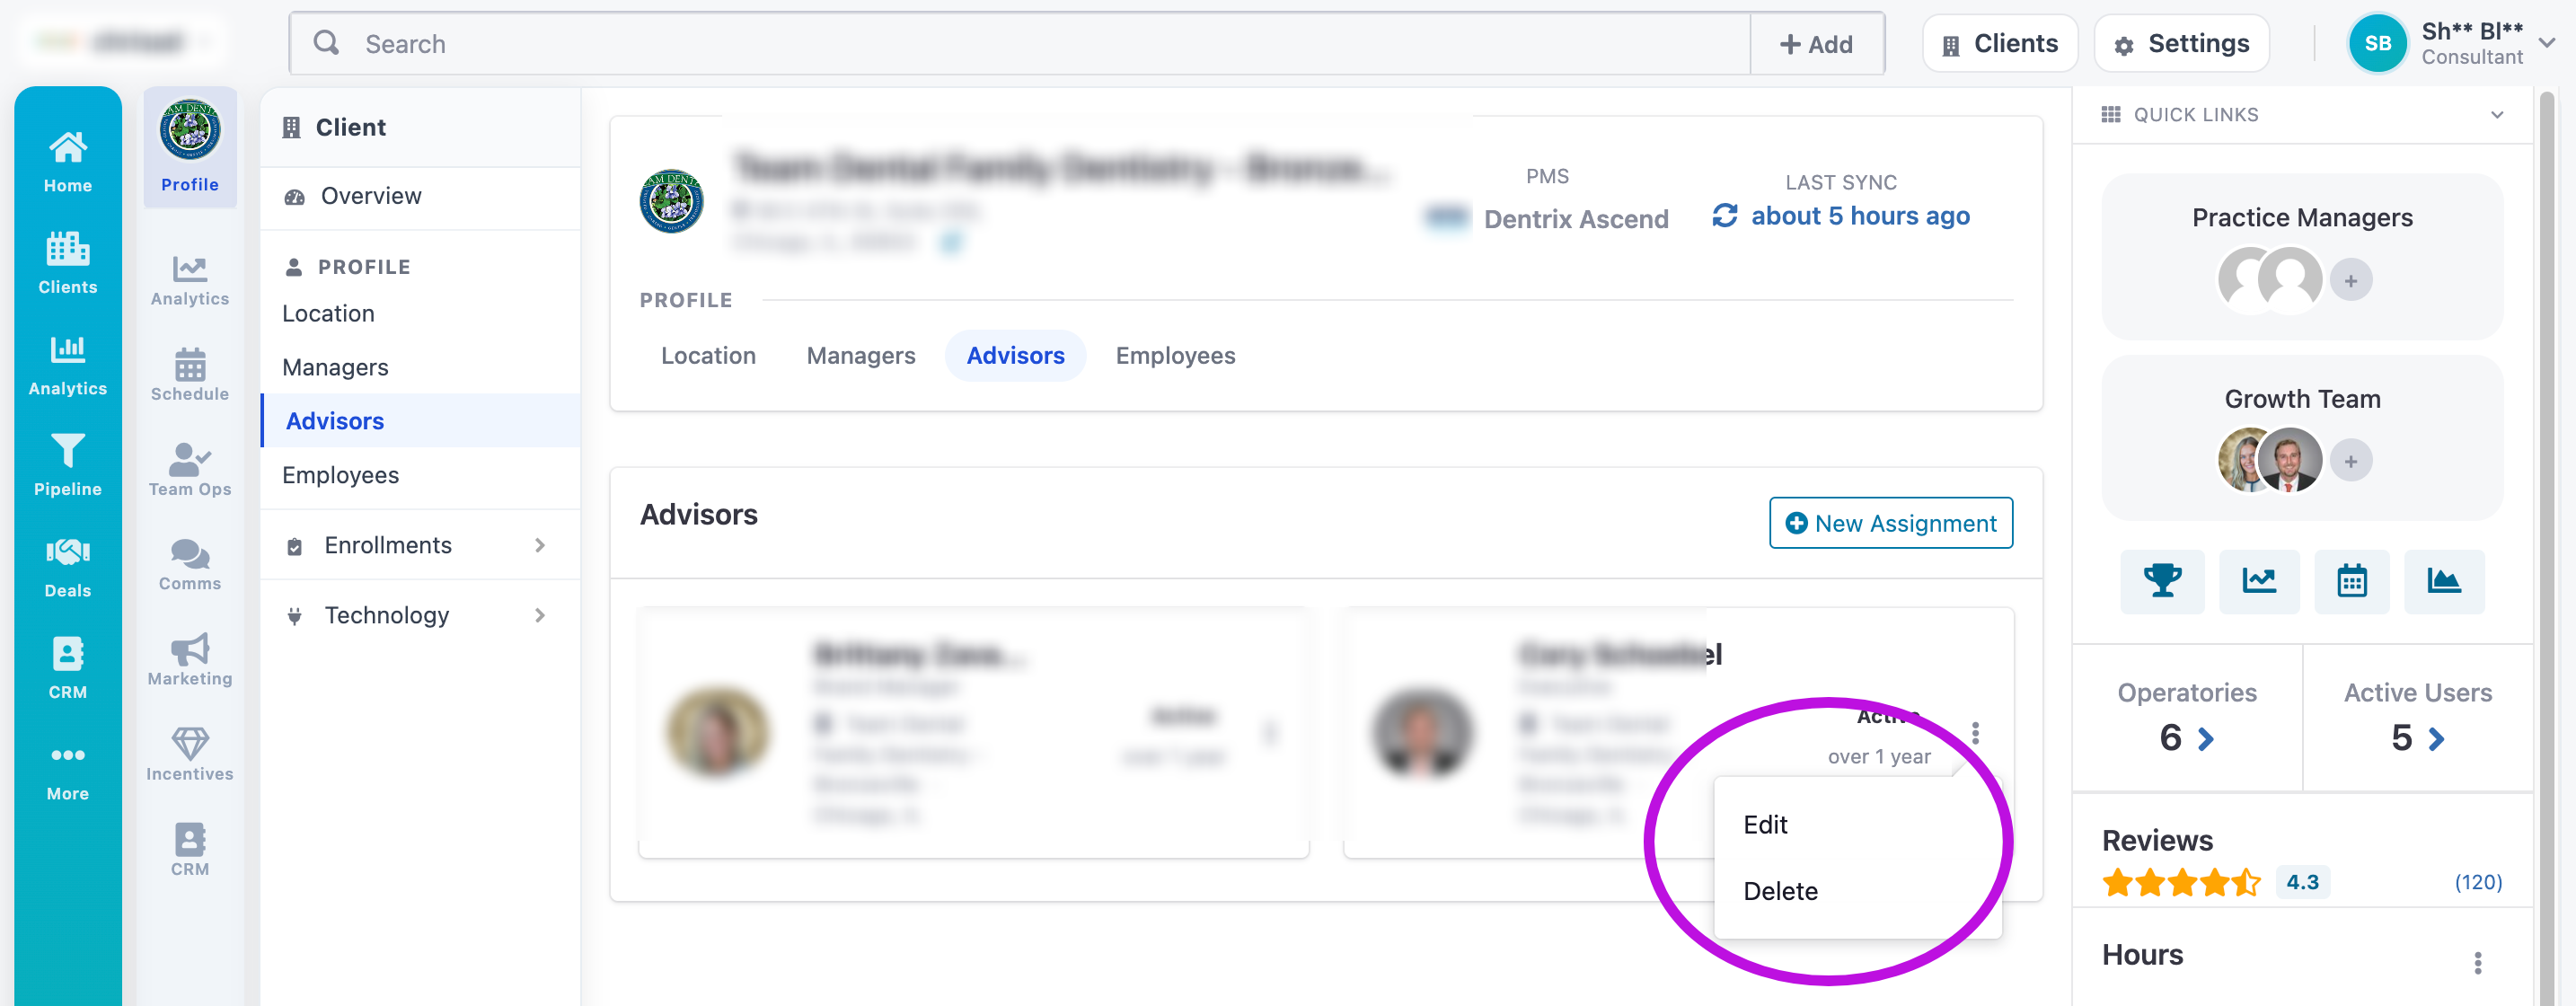2576x1006 pixels.
Task: Click the New Assignment button
Action: (x=1890, y=523)
